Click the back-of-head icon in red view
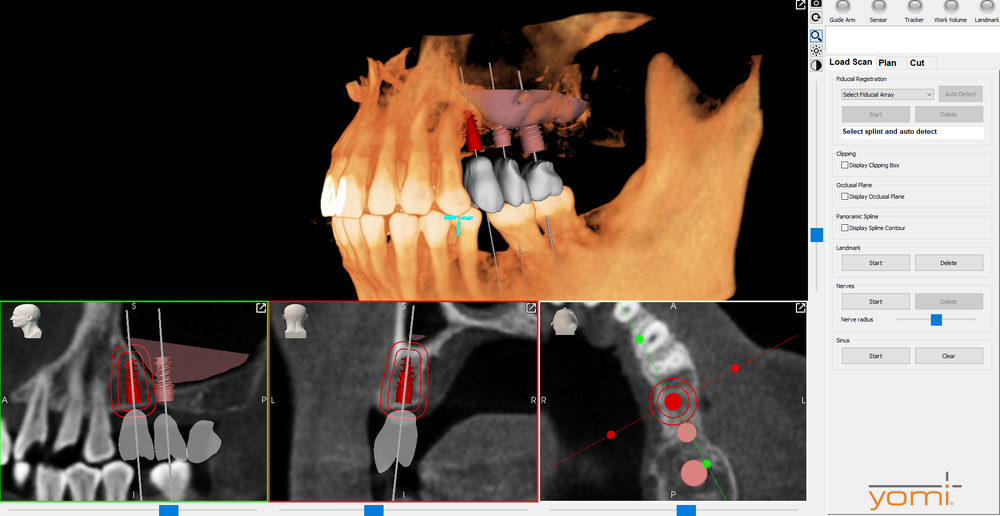1000x516 pixels. (297, 321)
